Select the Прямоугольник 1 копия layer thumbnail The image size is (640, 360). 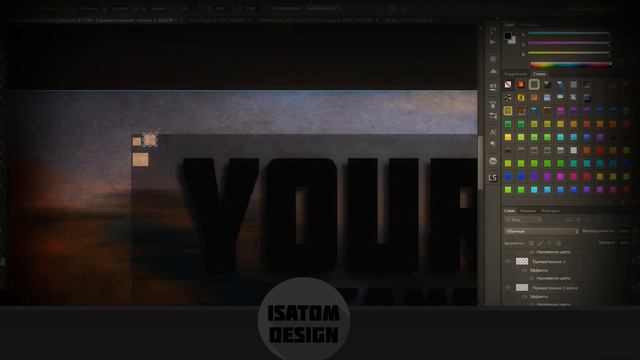tap(522, 288)
